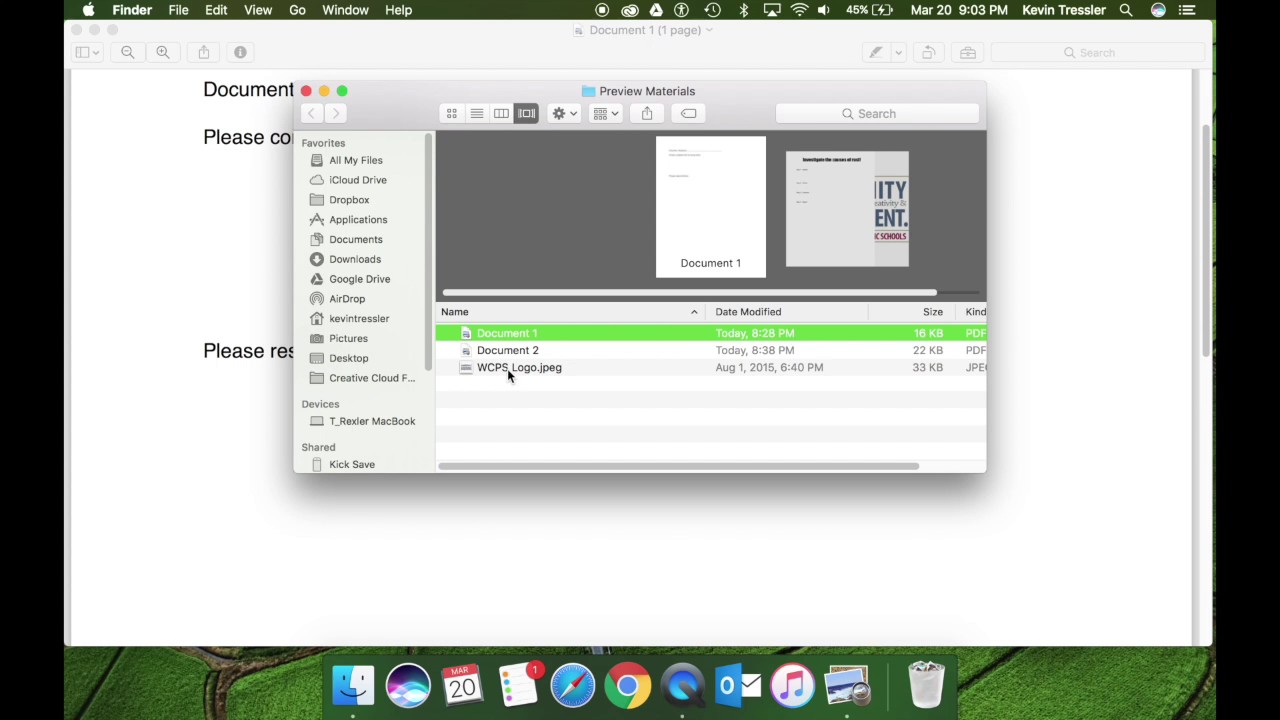Click the file list horizontal scrollbar
This screenshot has height=720, width=1280.
coord(678,466)
